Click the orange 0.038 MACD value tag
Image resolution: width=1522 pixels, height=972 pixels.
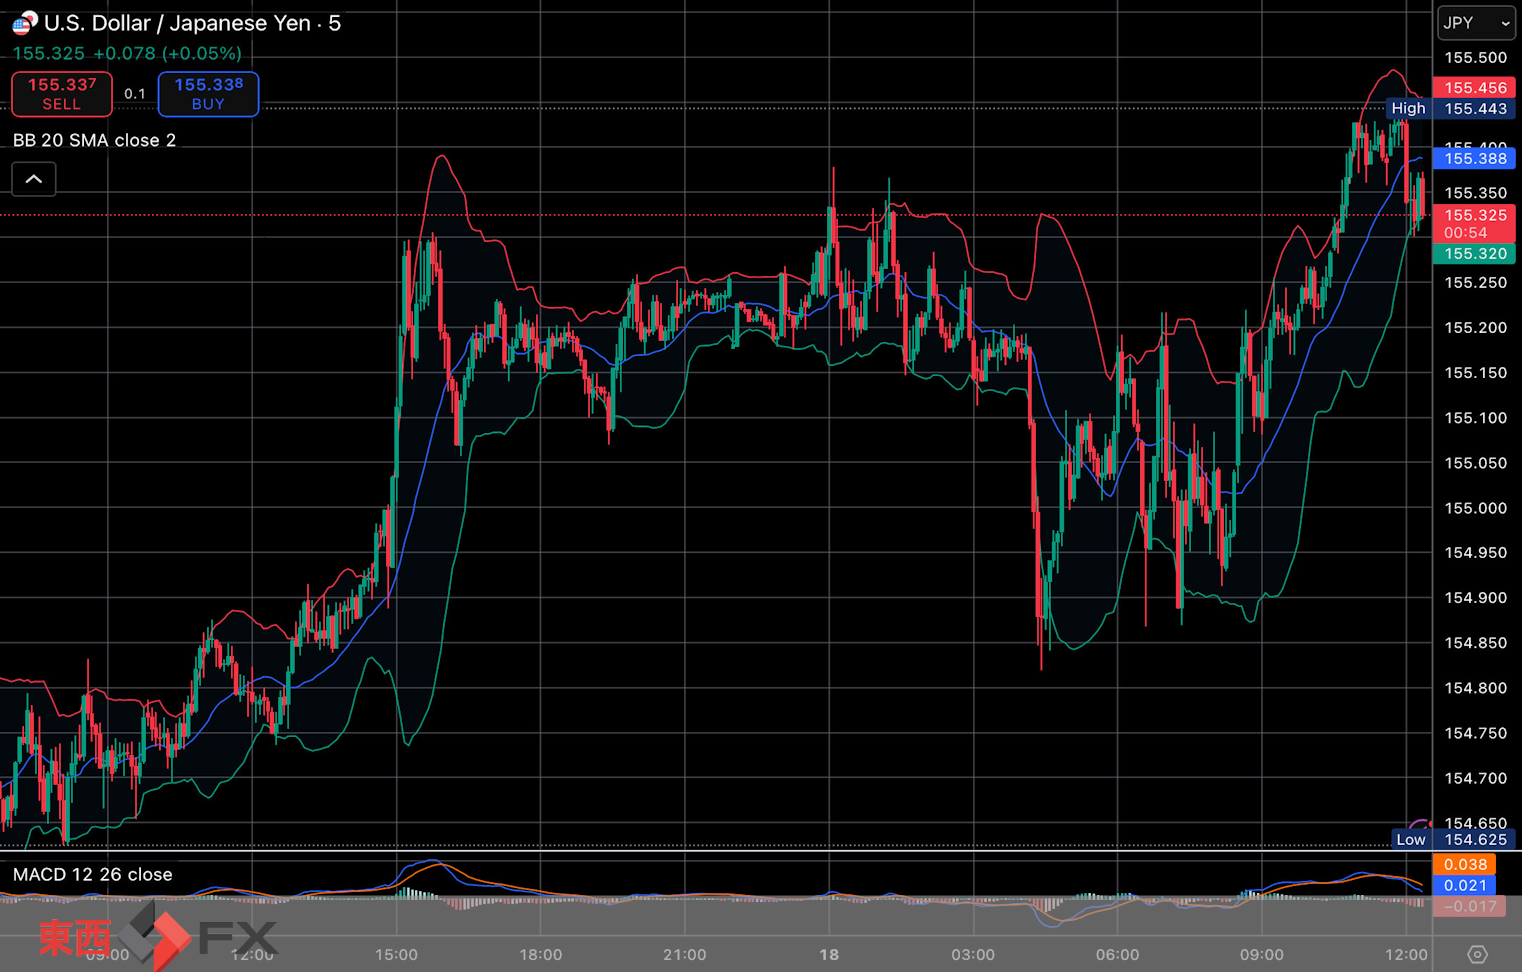point(1464,864)
